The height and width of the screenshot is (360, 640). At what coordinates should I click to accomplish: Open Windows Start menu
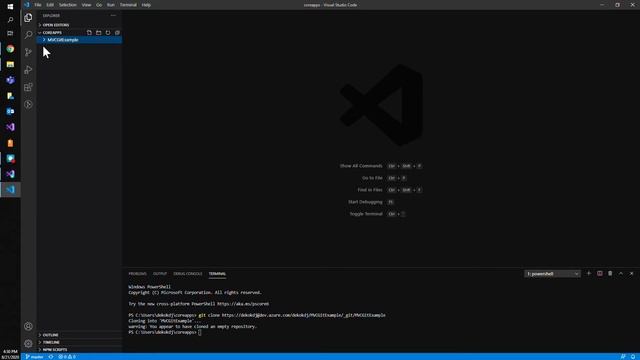[x=10, y=6]
